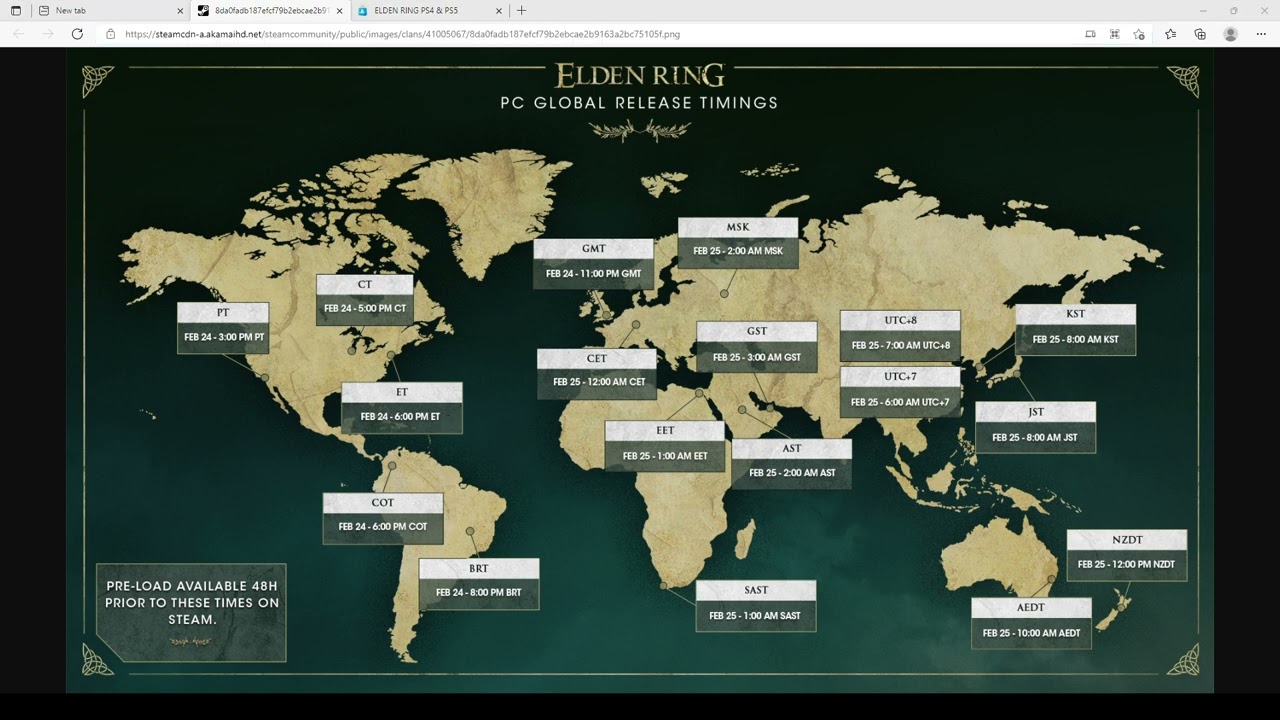1280x720 pixels.
Task: Open the tab actions menu icon
Action: point(16,10)
